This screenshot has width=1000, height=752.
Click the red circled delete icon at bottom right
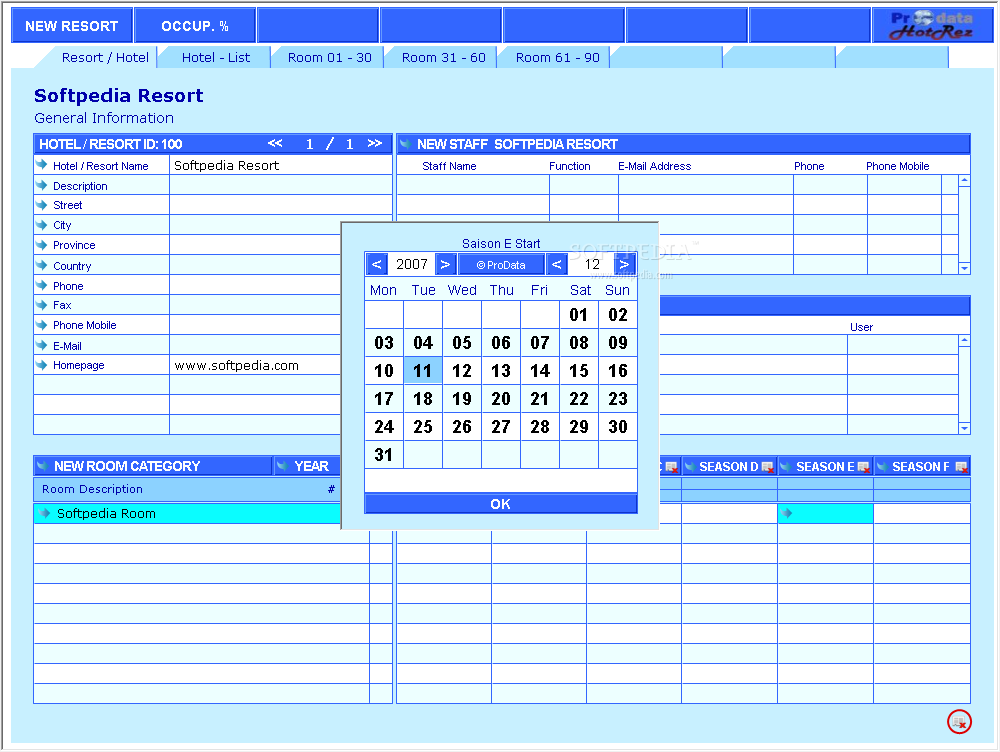[959, 721]
